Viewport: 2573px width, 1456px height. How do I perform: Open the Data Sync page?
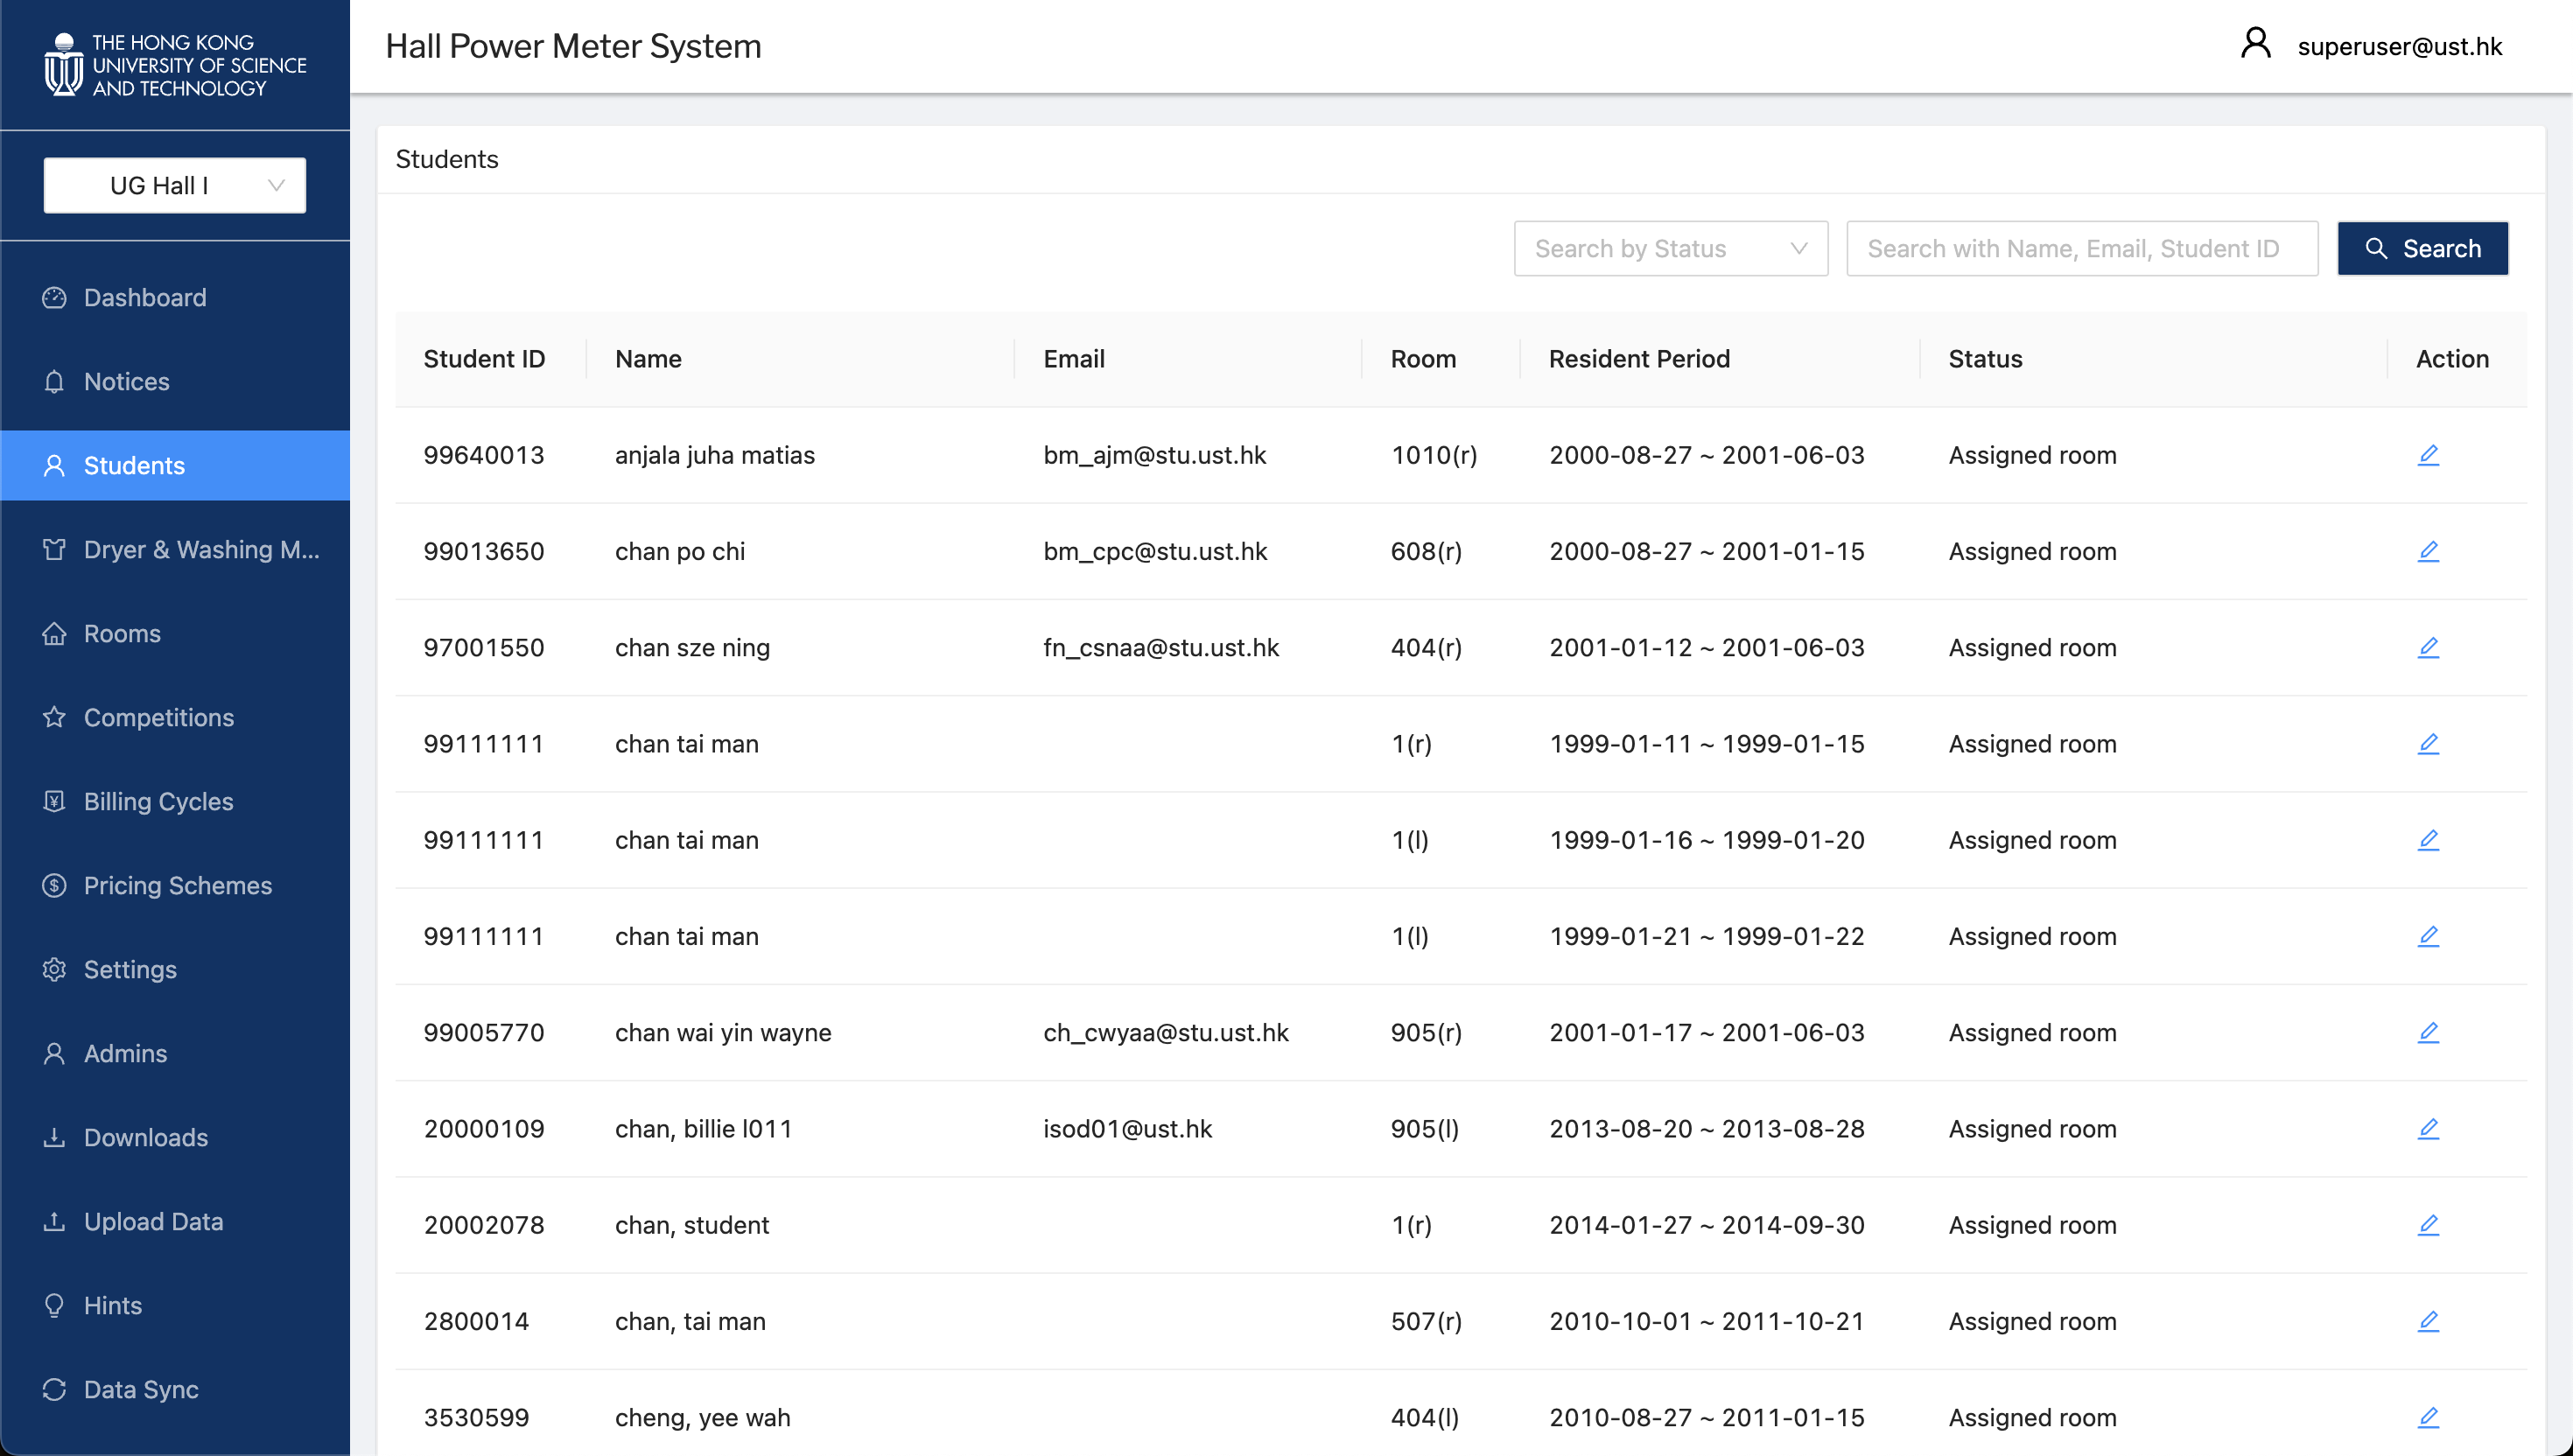(x=141, y=1389)
